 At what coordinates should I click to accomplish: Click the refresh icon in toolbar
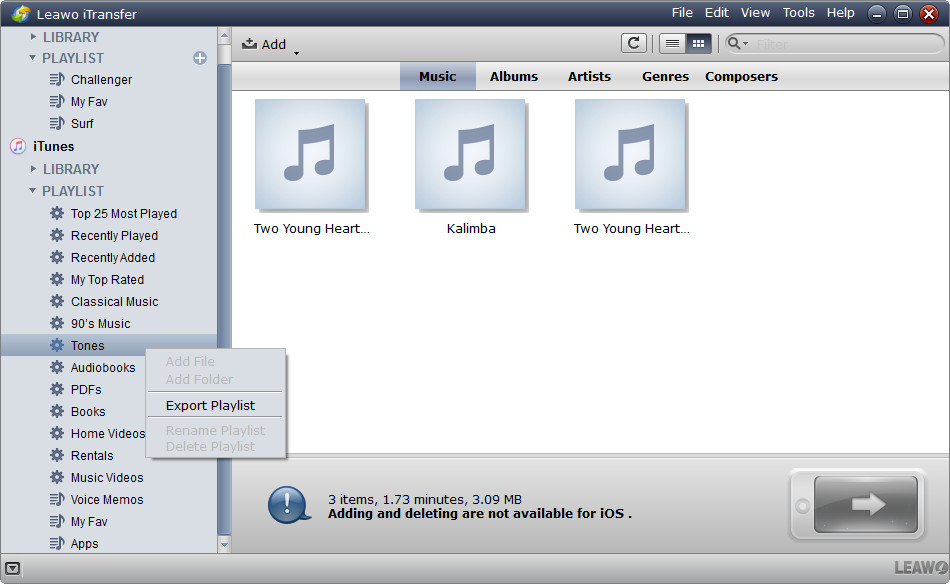tap(634, 44)
